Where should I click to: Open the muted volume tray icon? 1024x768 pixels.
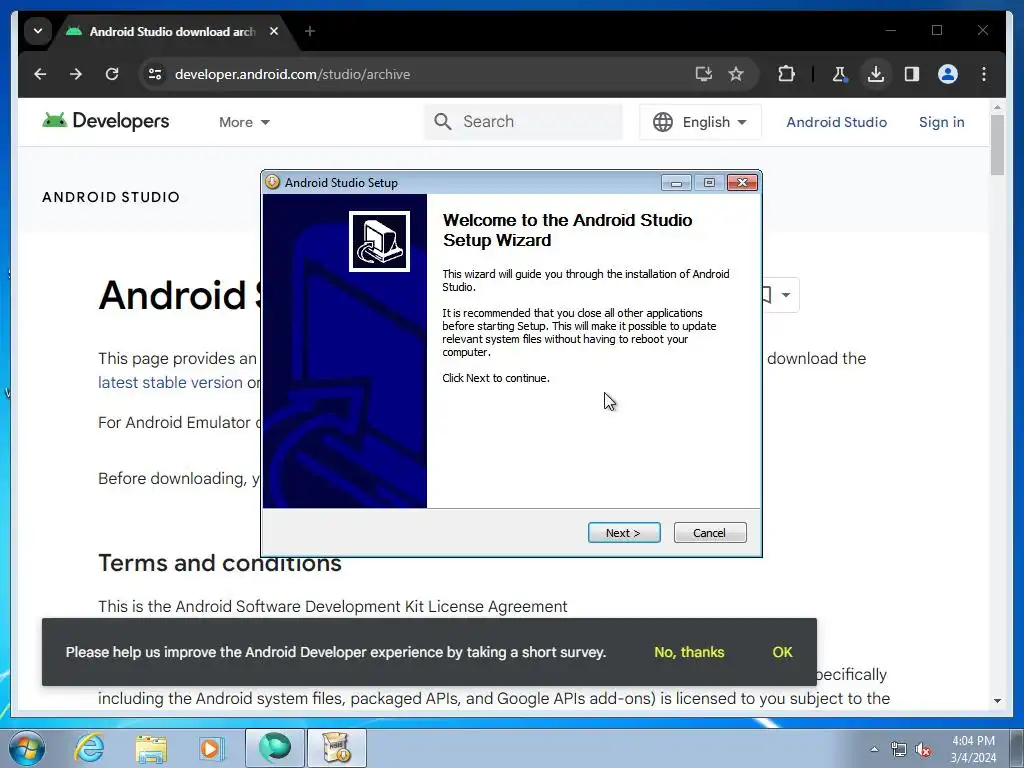(x=923, y=750)
